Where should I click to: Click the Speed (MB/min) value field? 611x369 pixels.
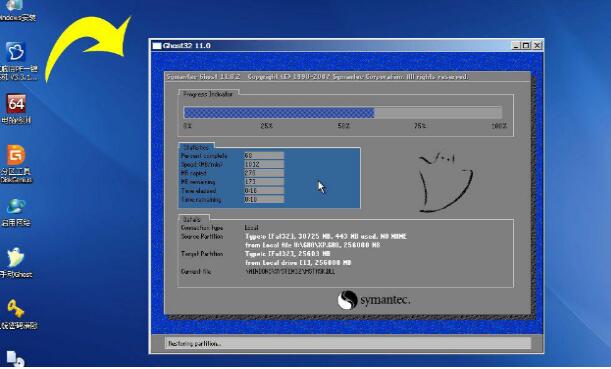264,164
